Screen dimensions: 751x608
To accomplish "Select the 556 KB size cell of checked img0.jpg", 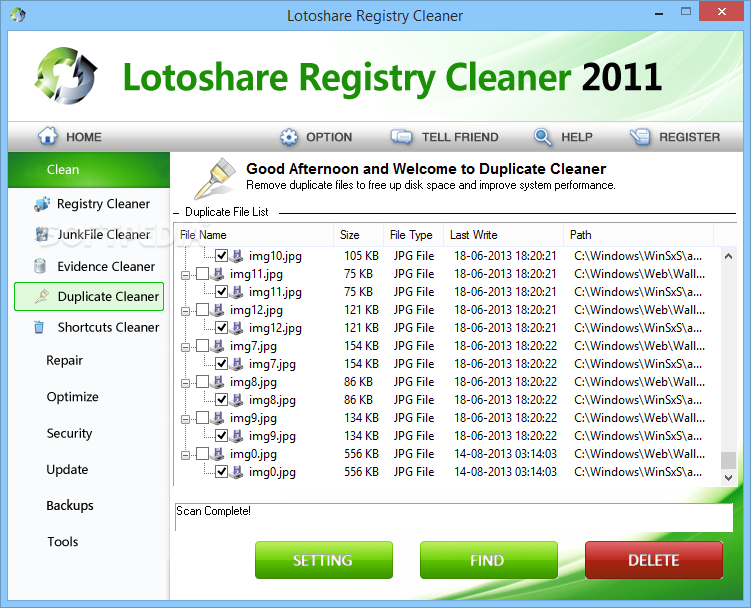I will click(361, 471).
